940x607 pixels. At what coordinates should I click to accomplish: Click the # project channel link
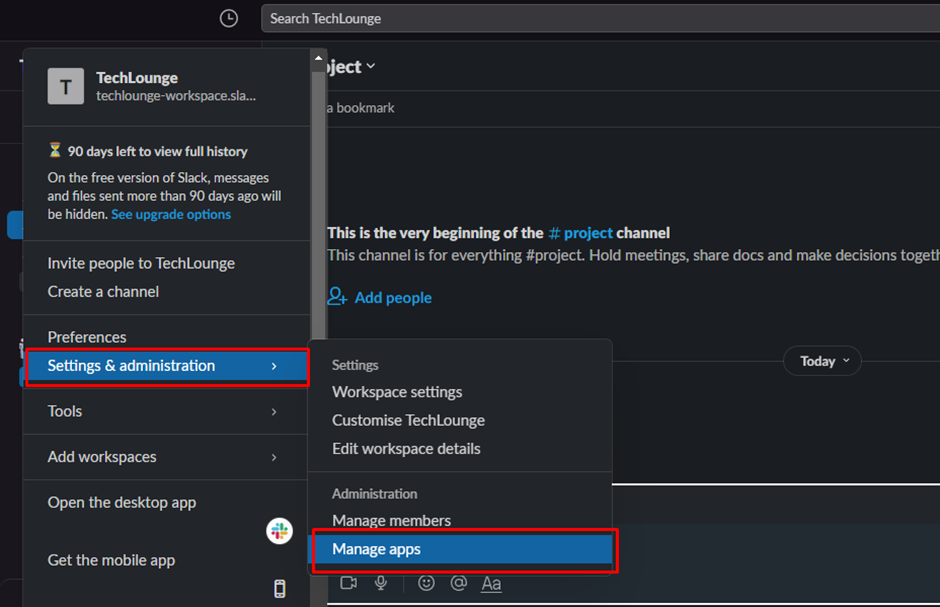580,232
